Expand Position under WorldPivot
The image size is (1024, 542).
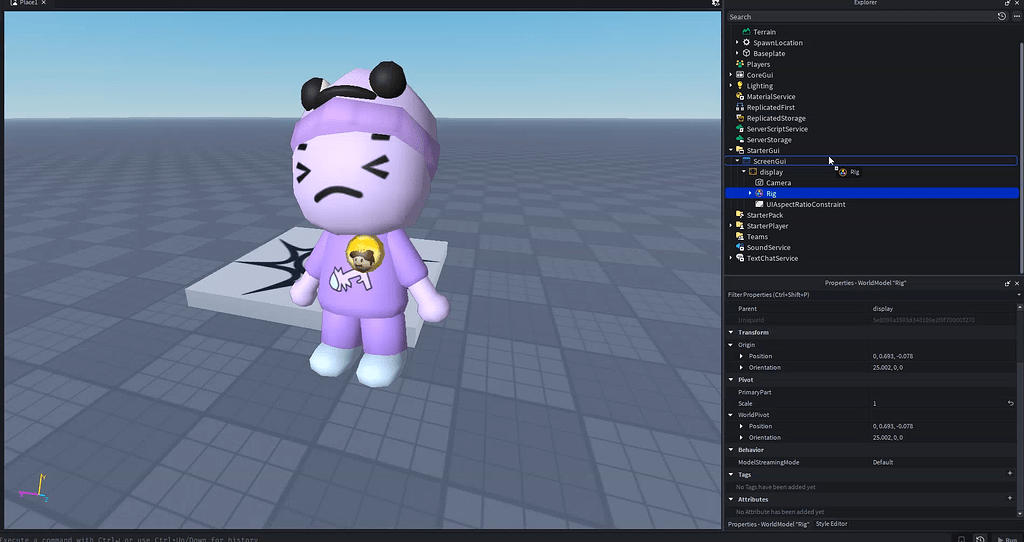(x=741, y=426)
